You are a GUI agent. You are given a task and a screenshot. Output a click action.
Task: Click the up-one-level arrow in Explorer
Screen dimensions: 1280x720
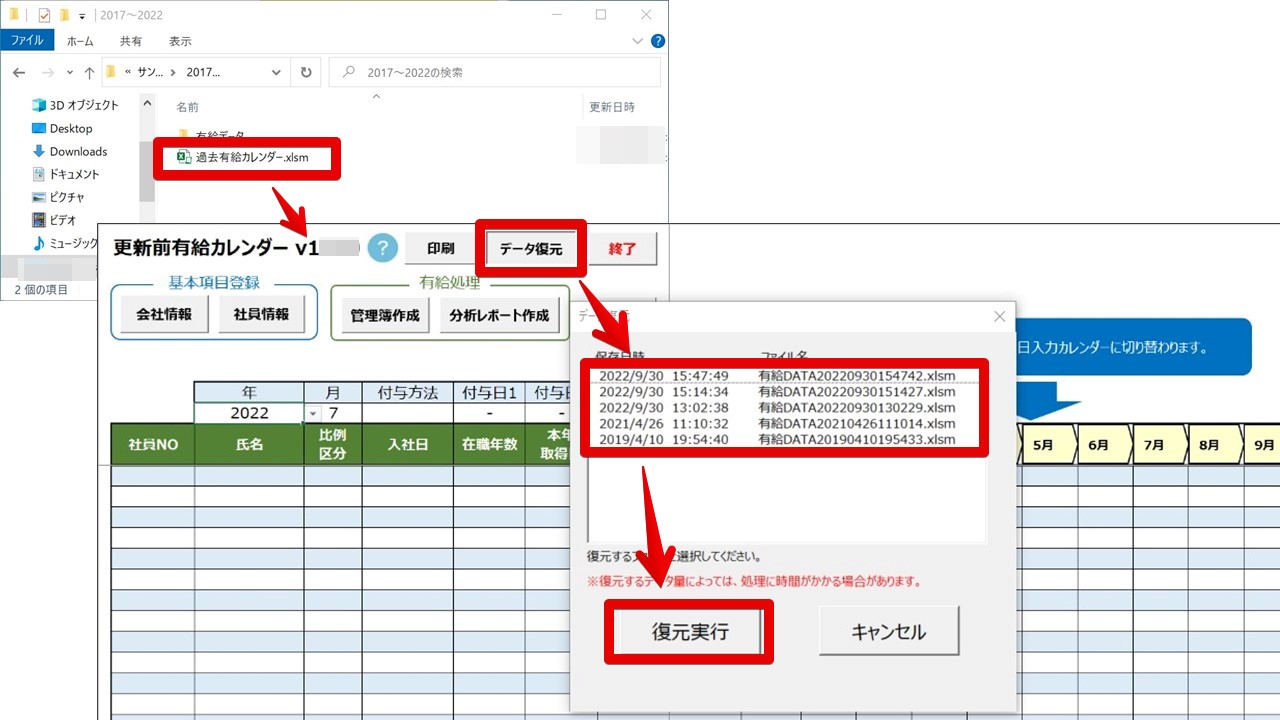pos(89,73)
